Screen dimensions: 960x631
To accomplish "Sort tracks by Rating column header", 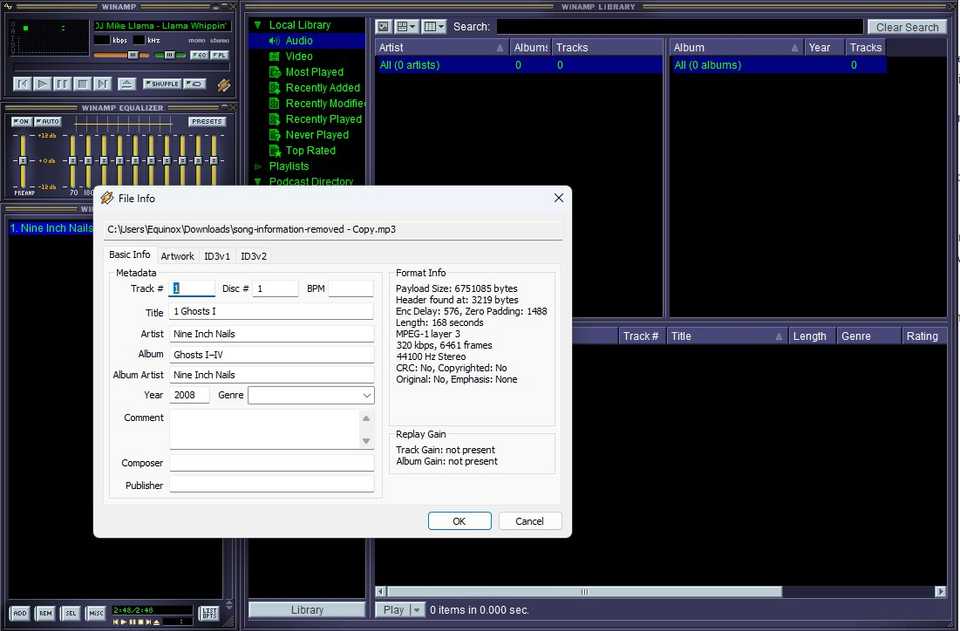I will tap(924, 336).
